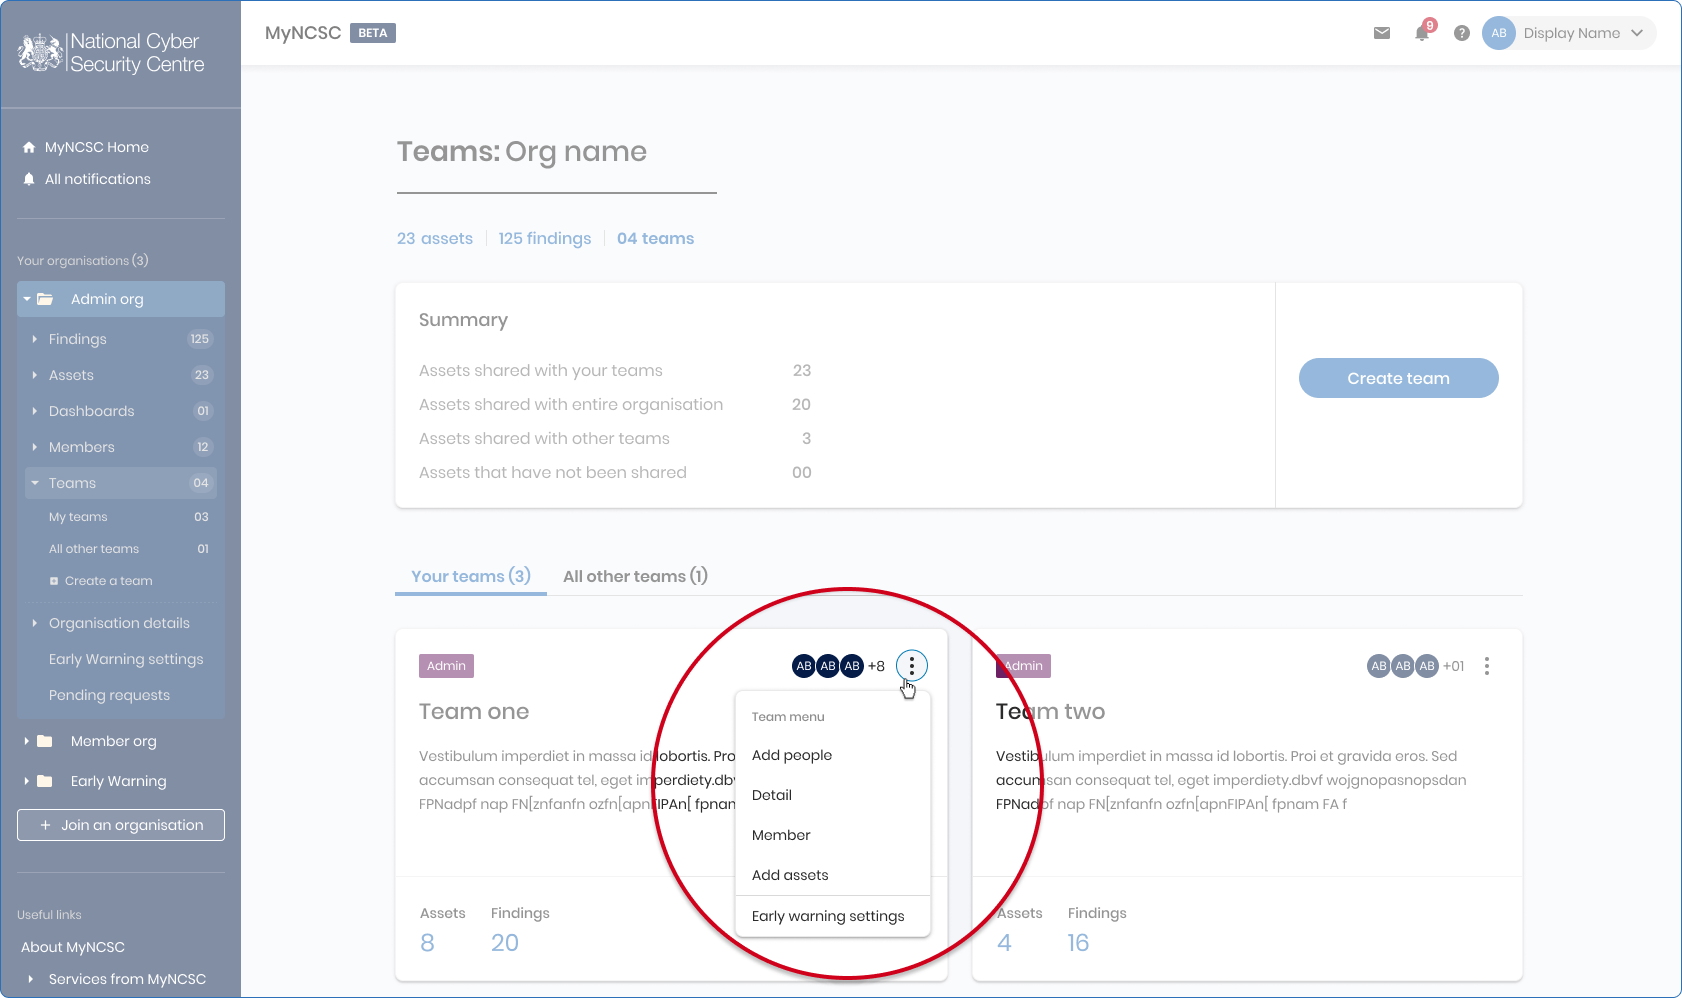The width and height of the screenshot is (1682, 998).
Task: Click the help question mark icon
Action: [x=1462, y=33]
